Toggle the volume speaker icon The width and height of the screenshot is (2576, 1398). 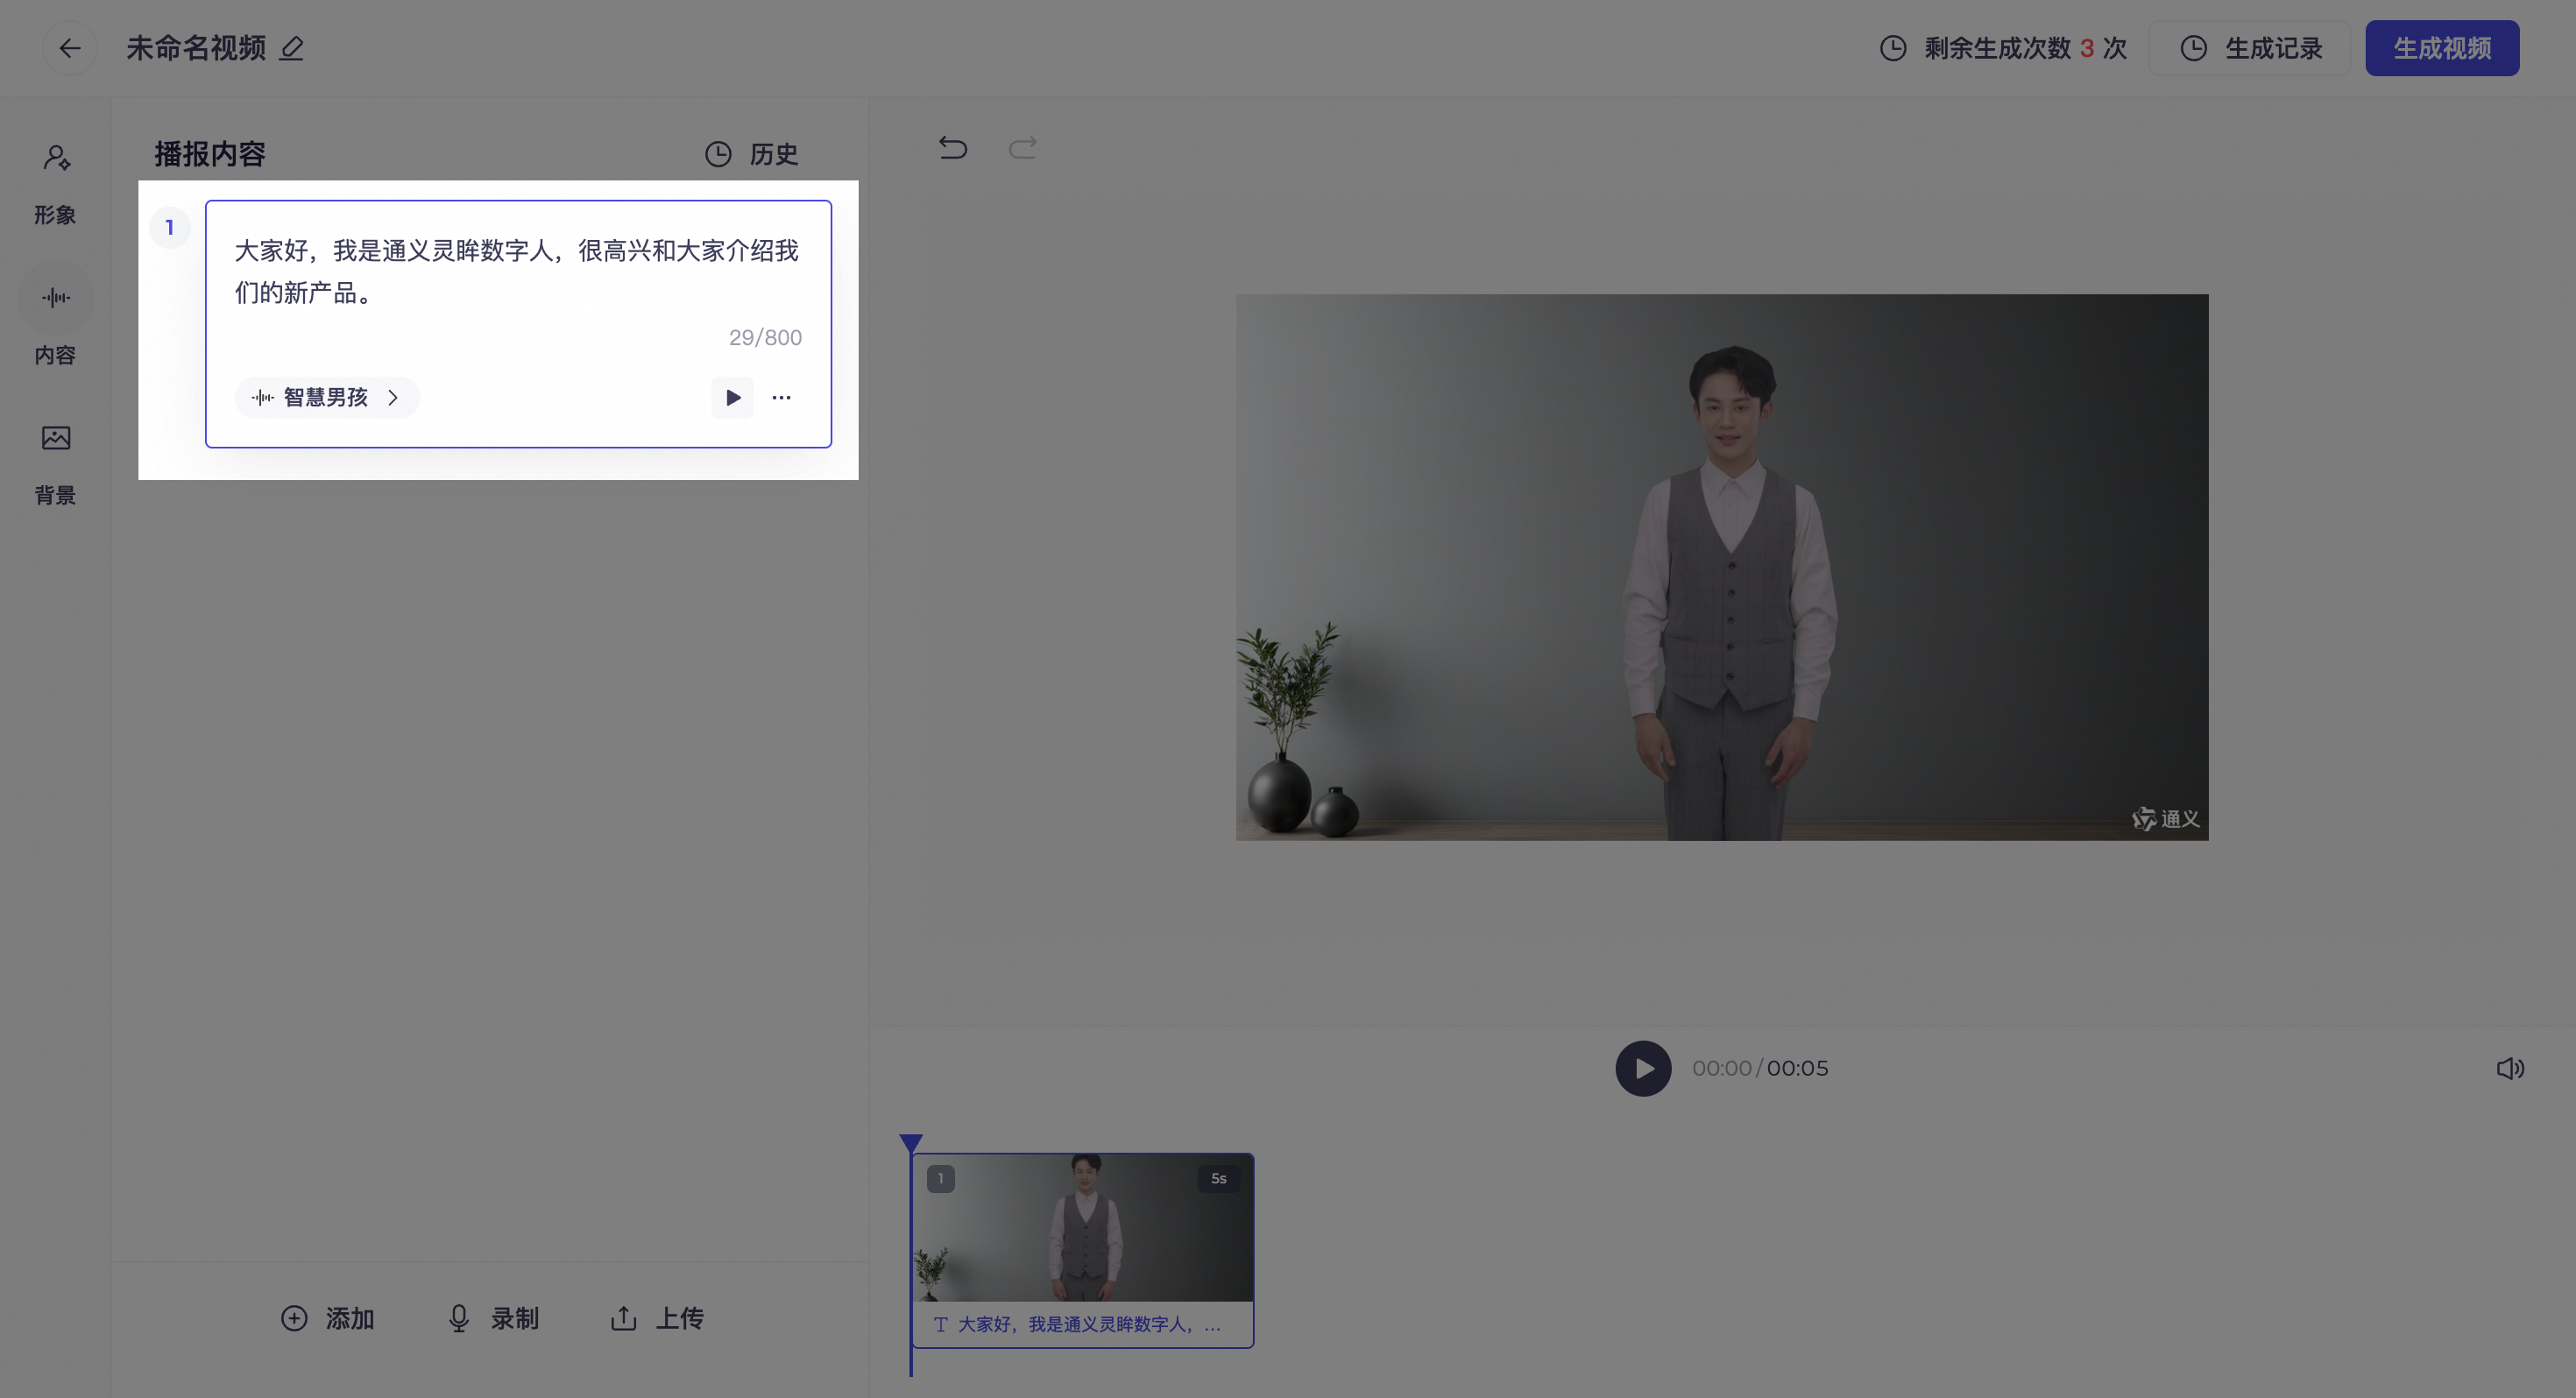tap(2510, 1068)
